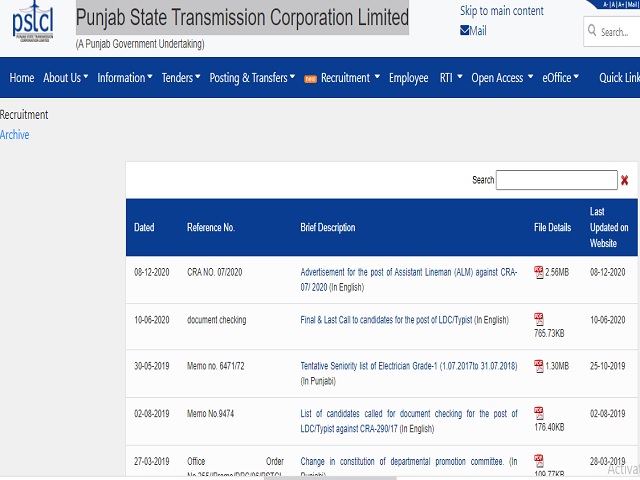Open PDF icon for 27-03-2019 office order
640x480 pixels.
(x=538, y=461)
